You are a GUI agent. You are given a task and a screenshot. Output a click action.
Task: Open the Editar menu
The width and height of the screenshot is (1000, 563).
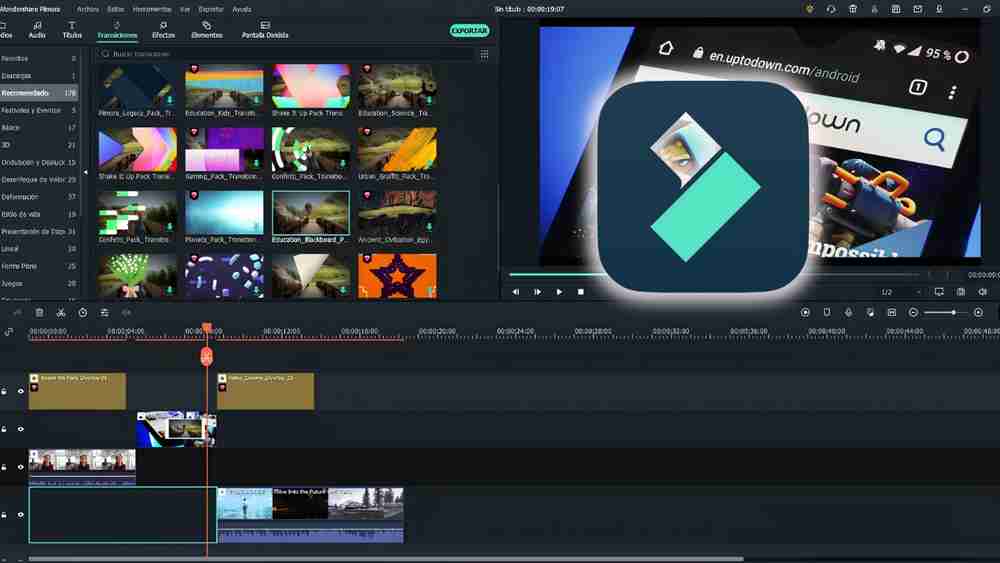115,10
